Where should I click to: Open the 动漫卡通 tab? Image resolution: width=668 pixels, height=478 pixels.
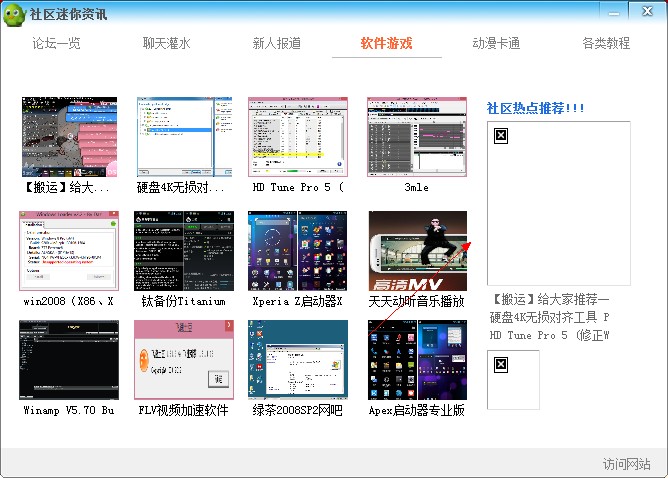(496, 44)
